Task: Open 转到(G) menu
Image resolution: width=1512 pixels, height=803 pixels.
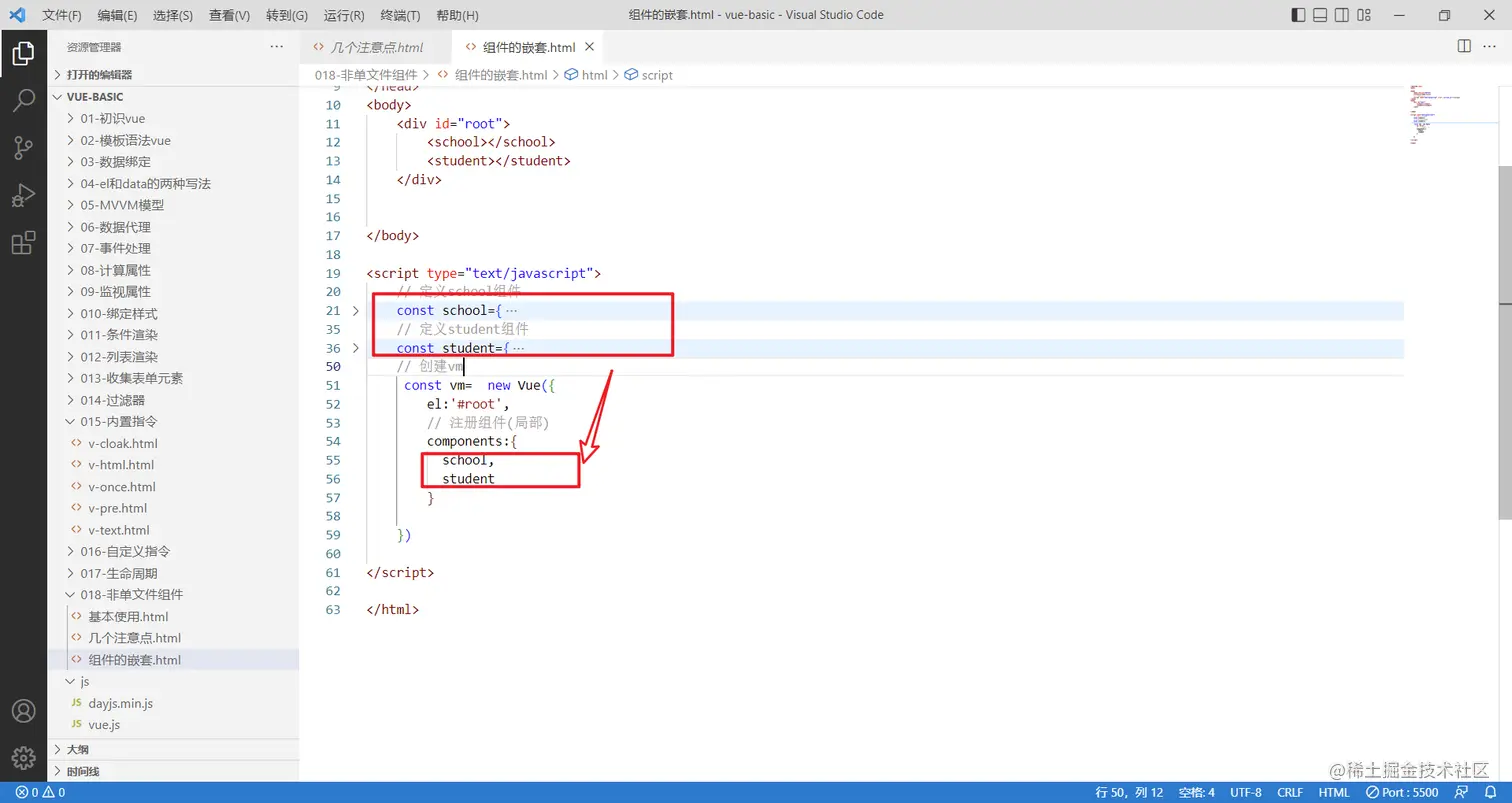Action: (287, 15)
